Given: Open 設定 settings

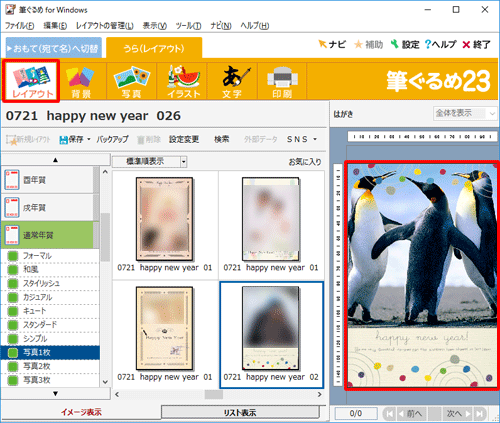Looking at the screenshot, I should point(405,44).
